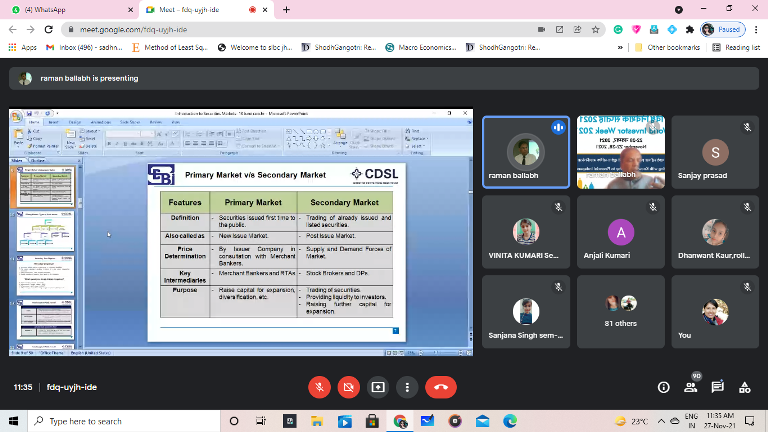Select Sanjay prasad participant tile
This screenshot has width=768, height=432.
click(x=715, y=152)
